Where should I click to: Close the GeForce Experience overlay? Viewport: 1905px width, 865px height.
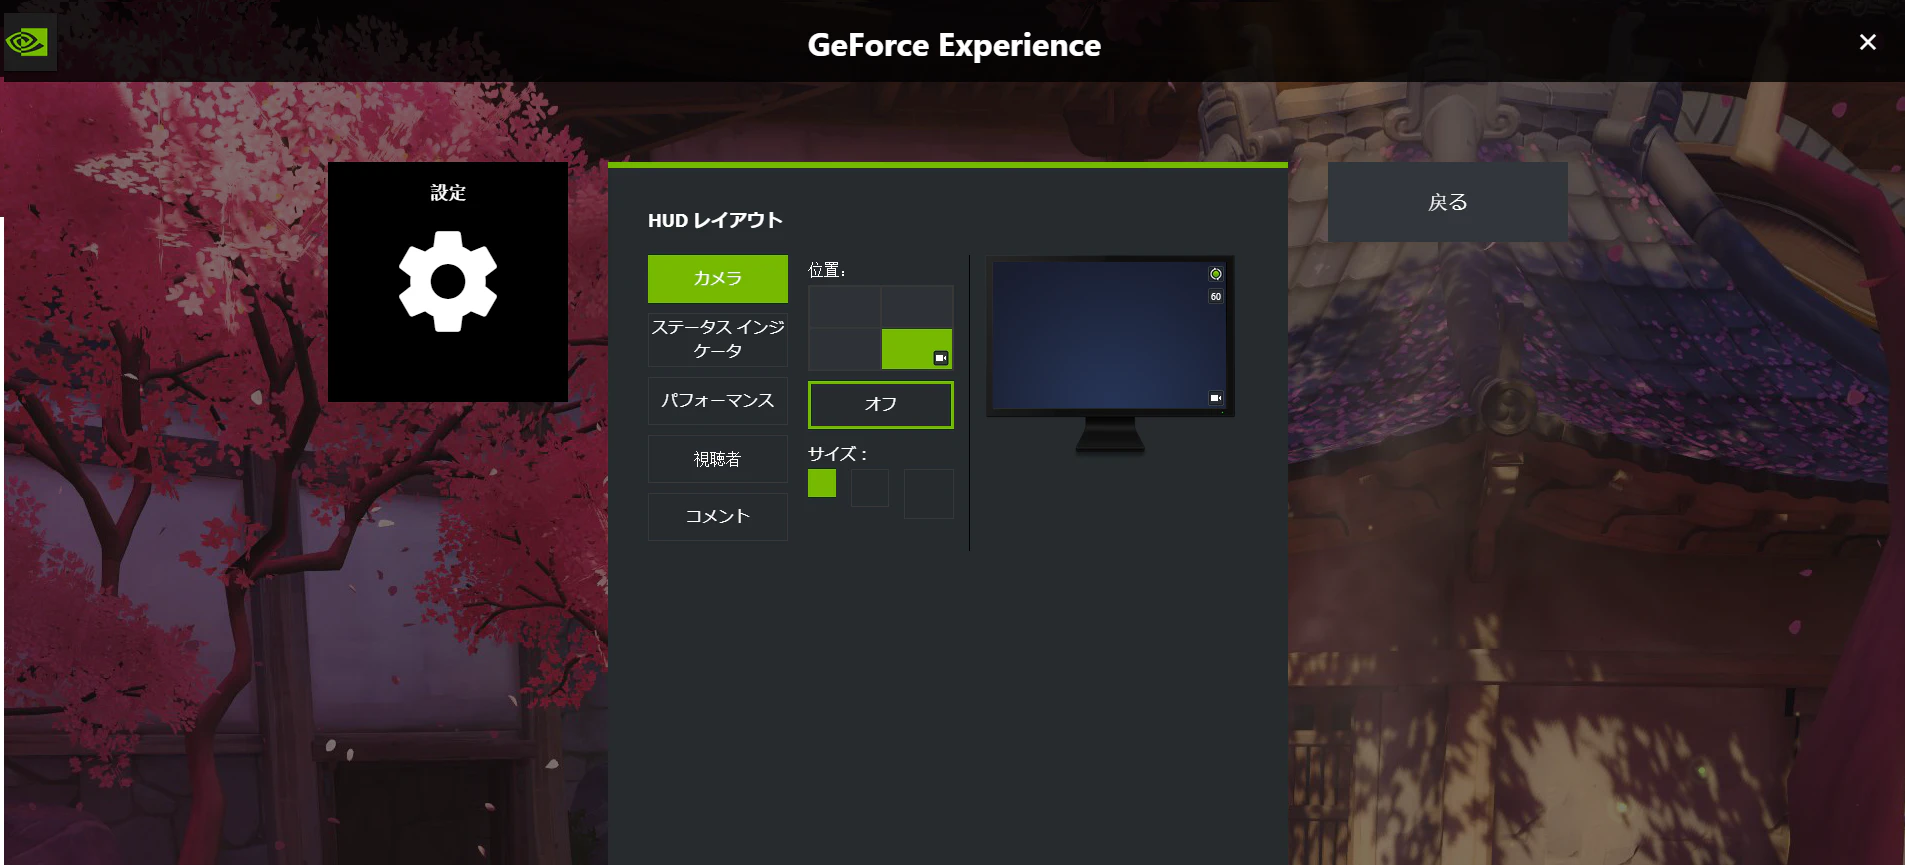1868,42
